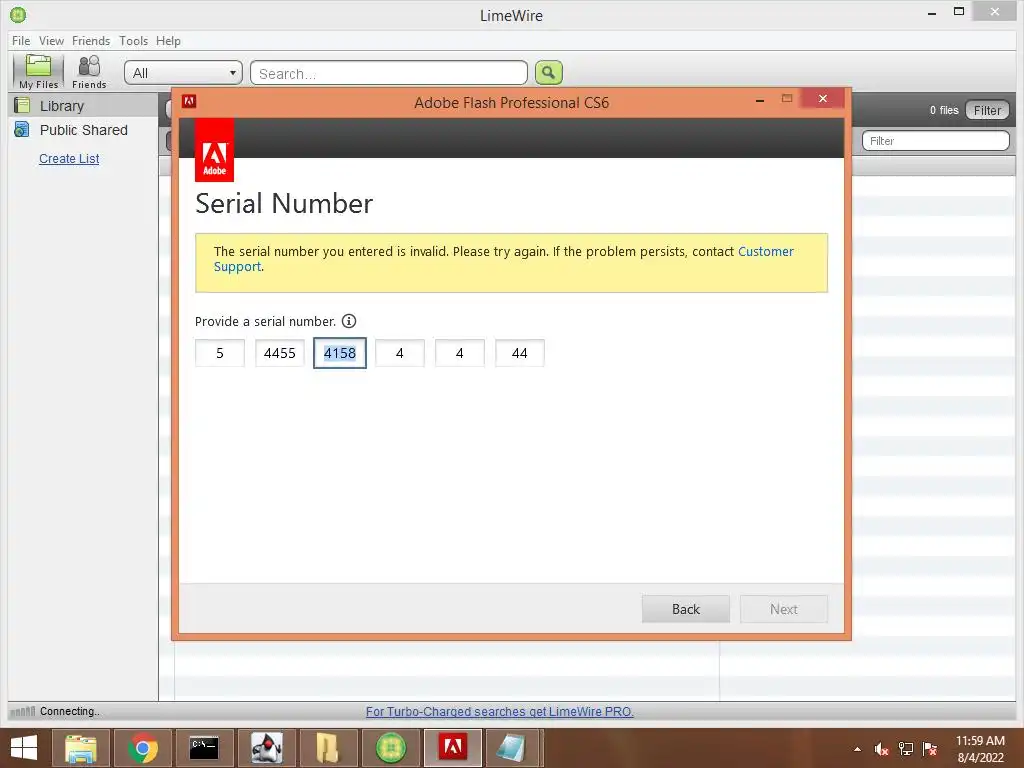Image resolution: width=1024 pixels, height=768 pixels.
Task: Click the Connecting status text
Action: (70, 711)
